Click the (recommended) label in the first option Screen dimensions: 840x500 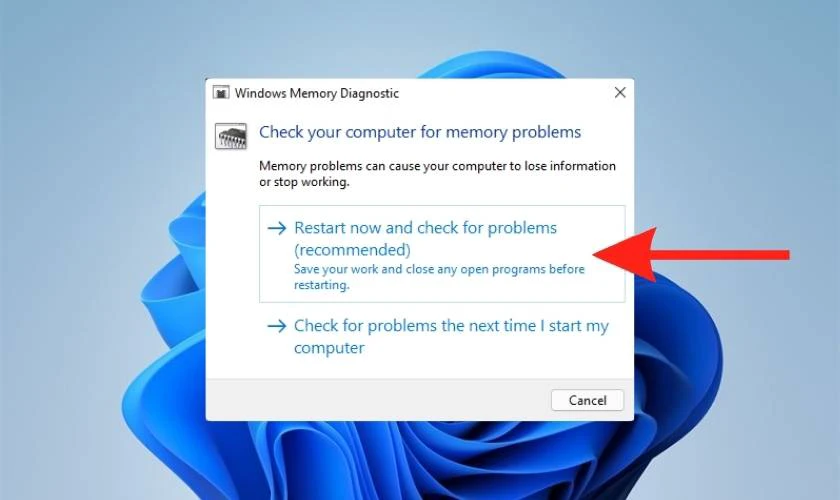[x=352, y=250]
